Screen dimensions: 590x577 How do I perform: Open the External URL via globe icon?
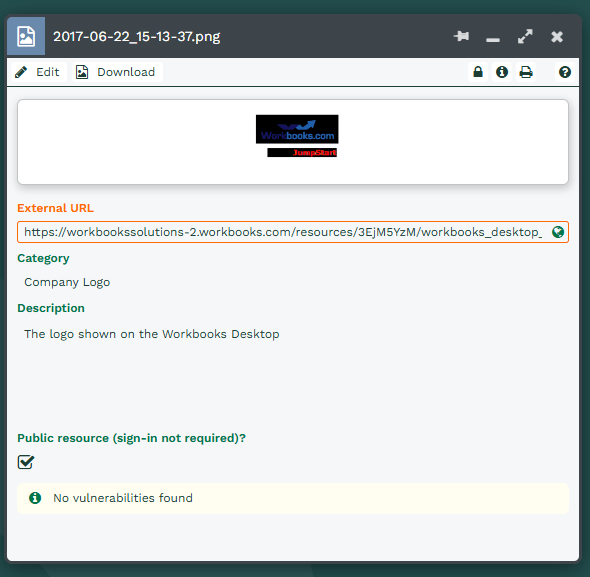point(558,232)
